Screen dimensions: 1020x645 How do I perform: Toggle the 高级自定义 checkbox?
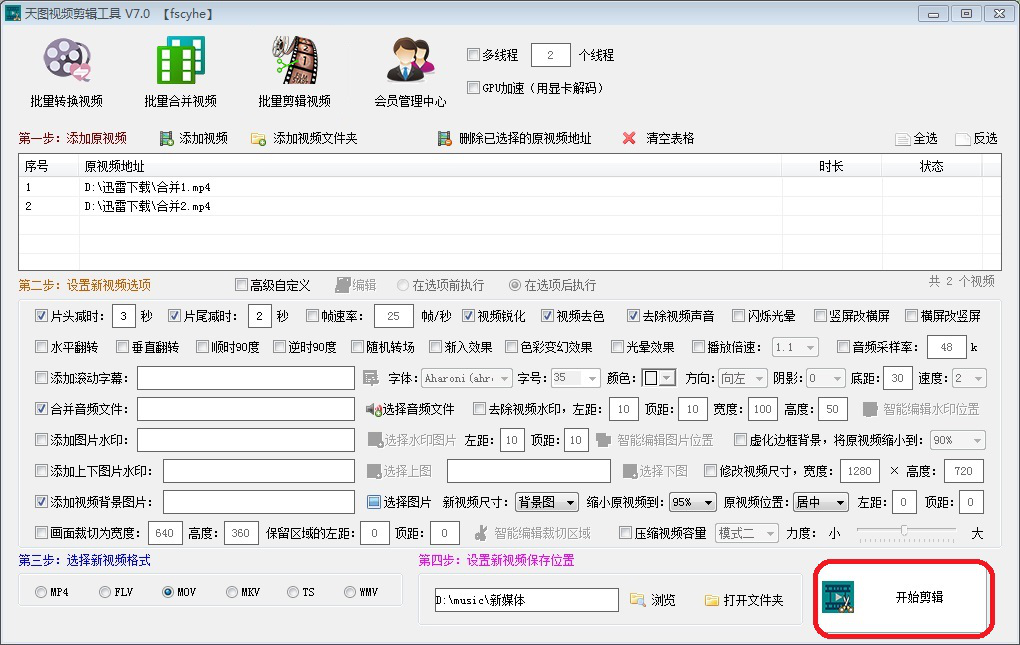click(x=241, y=285)
